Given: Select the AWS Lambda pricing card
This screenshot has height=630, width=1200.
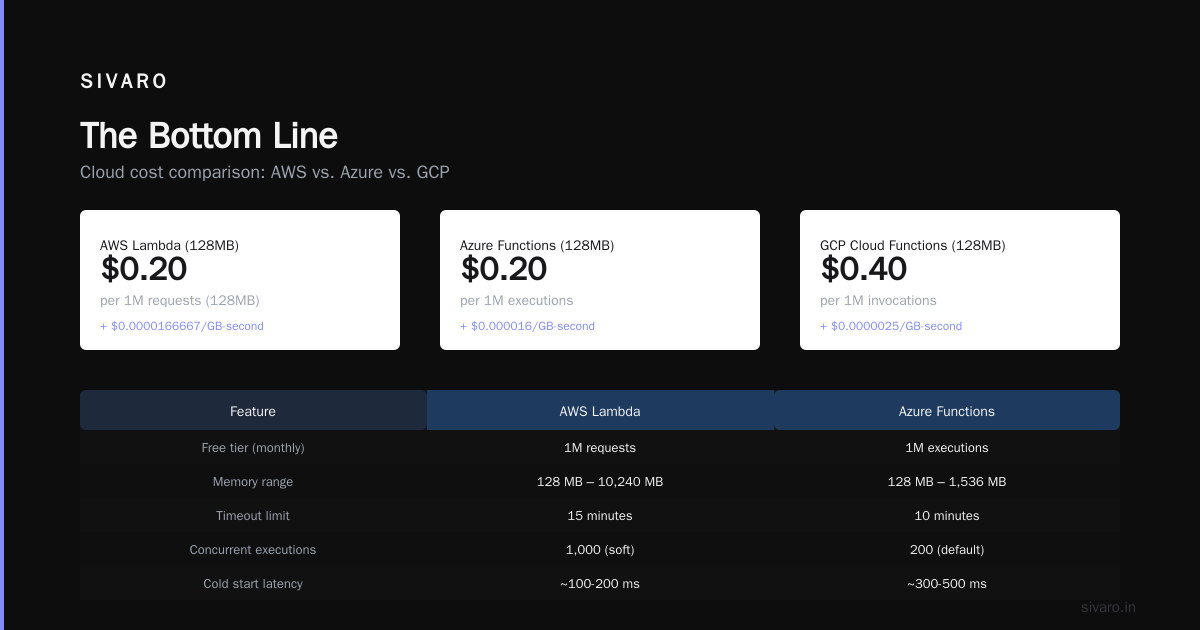Looking at the screenshot, I should [x=240, y=280].
